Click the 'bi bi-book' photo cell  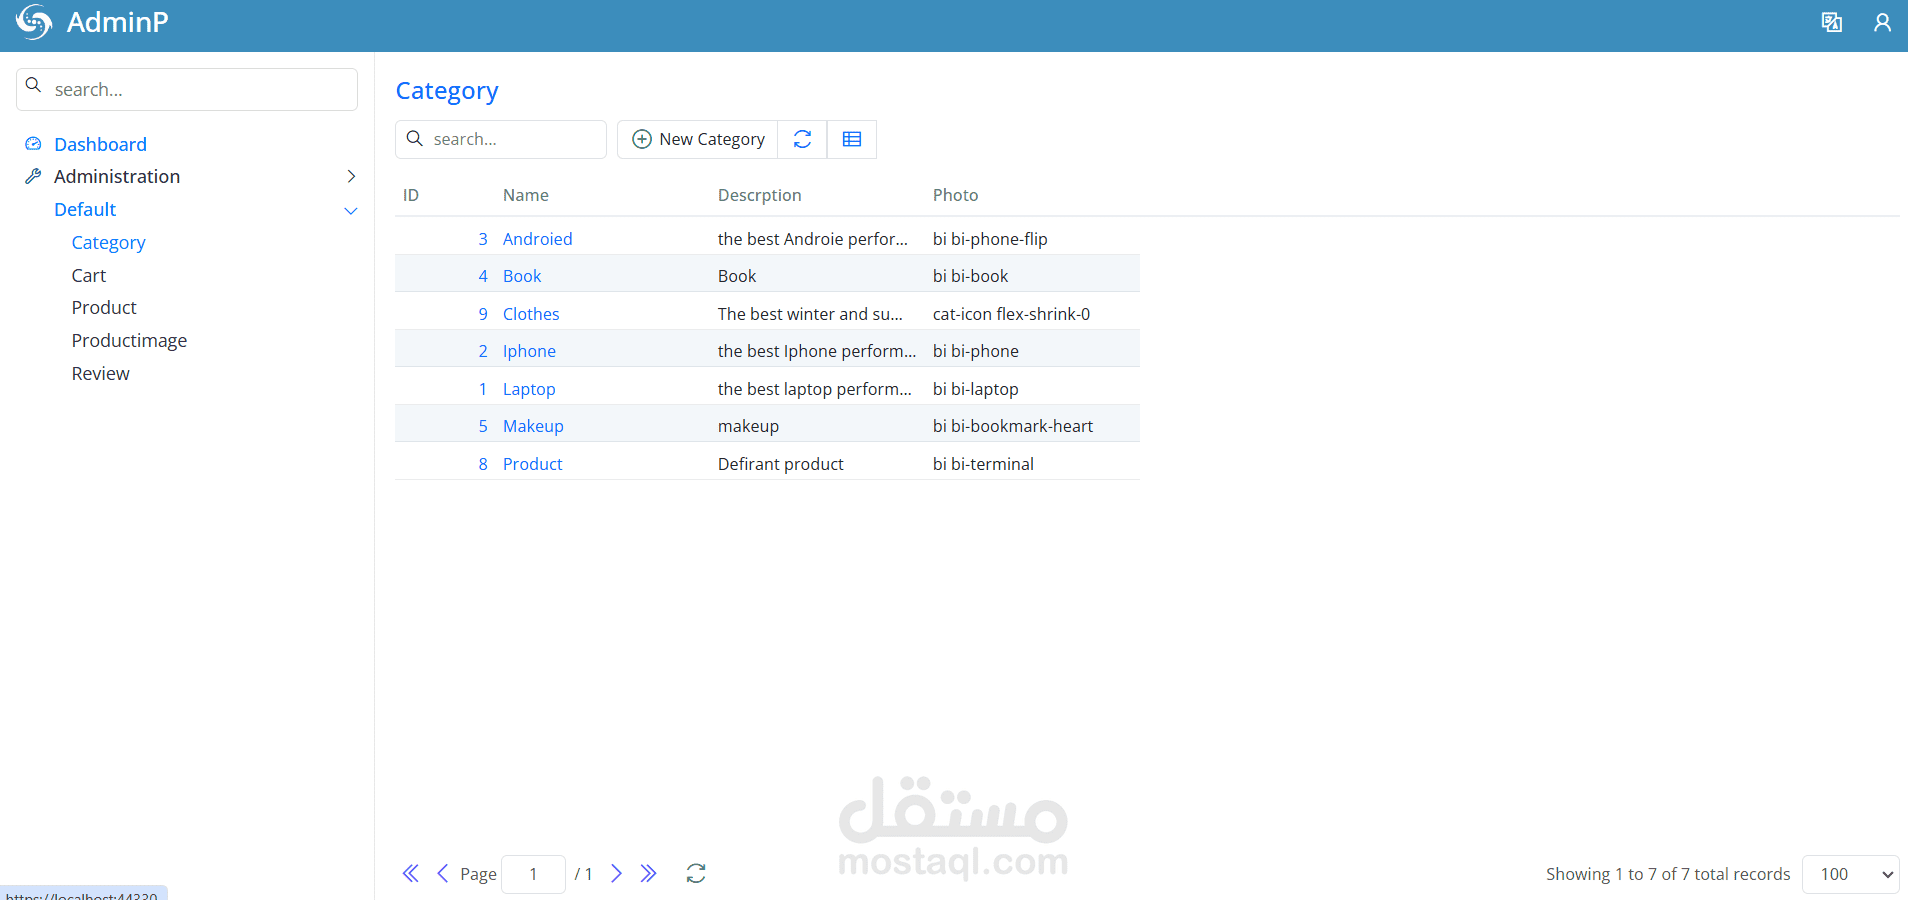click(x=970, y=276)
